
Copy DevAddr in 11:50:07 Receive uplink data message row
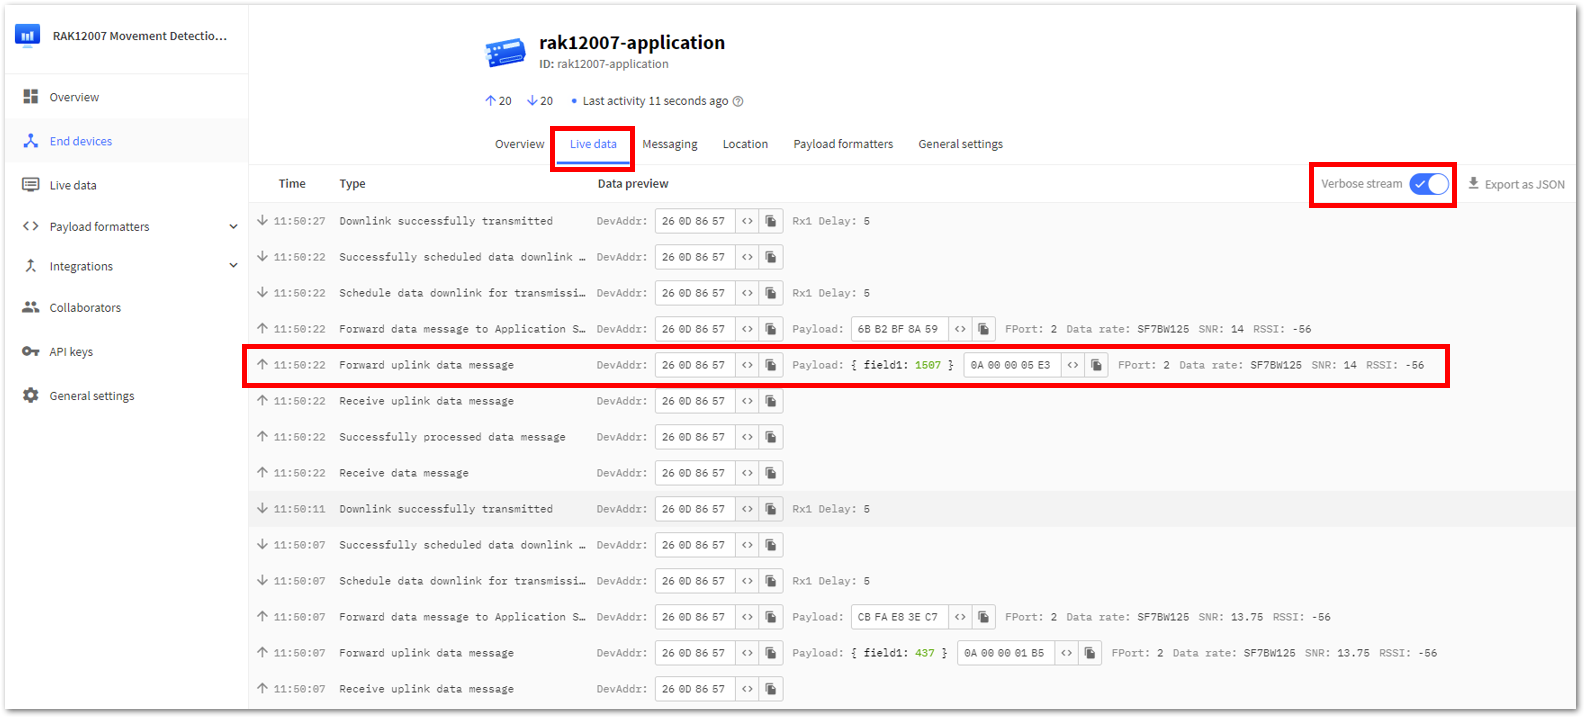771,689
